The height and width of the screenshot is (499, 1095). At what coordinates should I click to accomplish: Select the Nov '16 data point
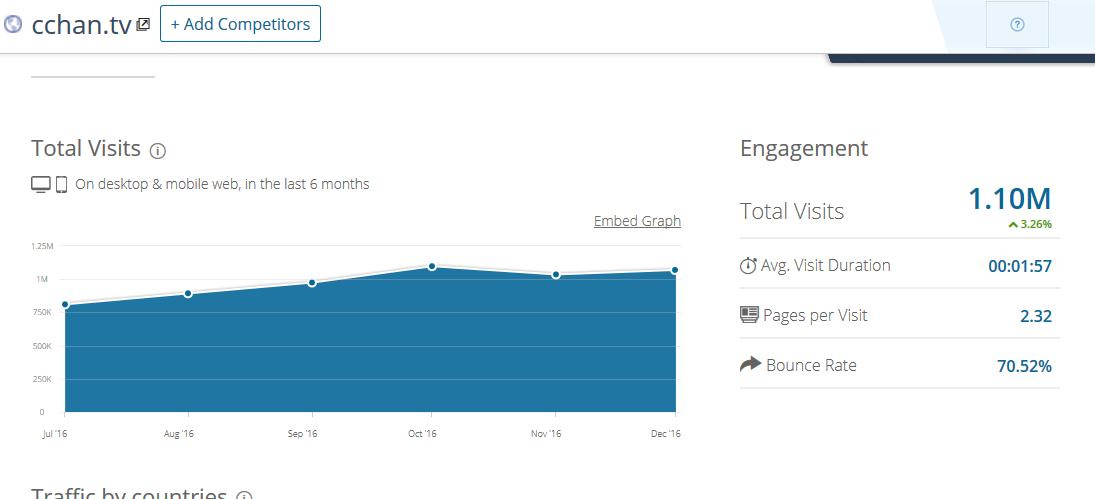556,275
